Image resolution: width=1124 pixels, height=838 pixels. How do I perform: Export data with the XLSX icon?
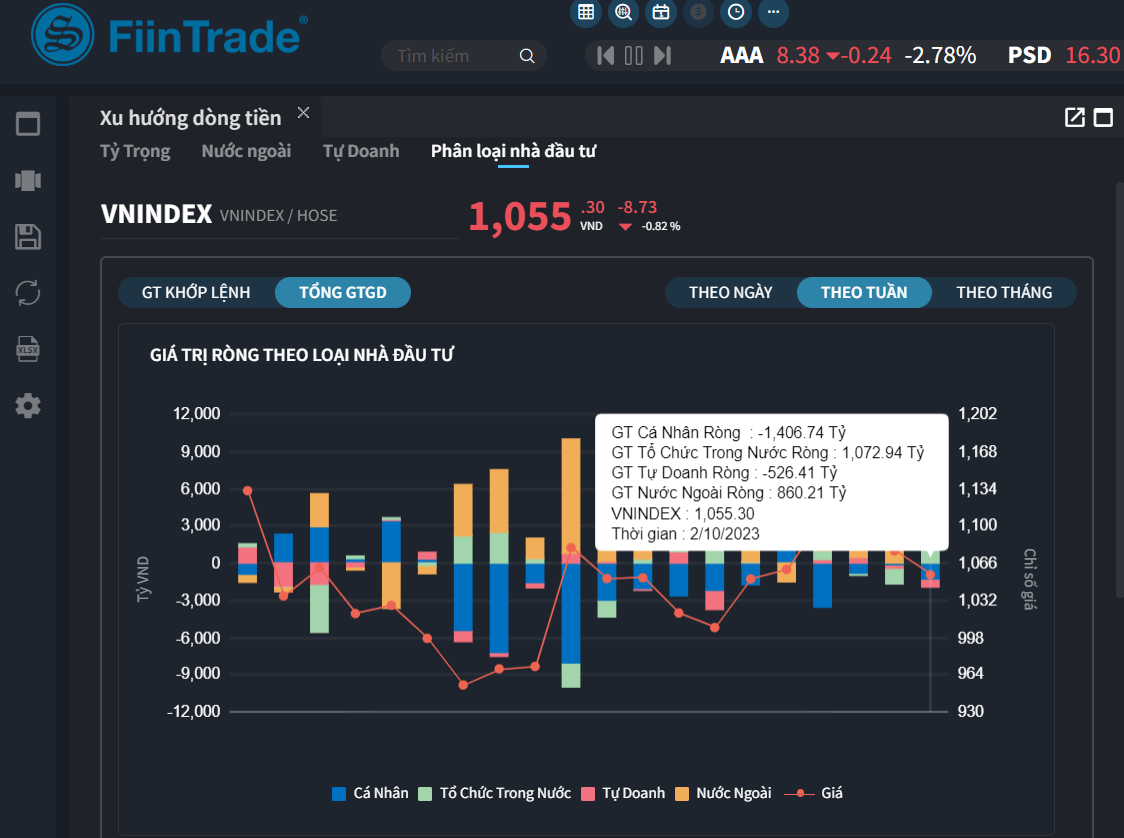[x=28, y=349]
